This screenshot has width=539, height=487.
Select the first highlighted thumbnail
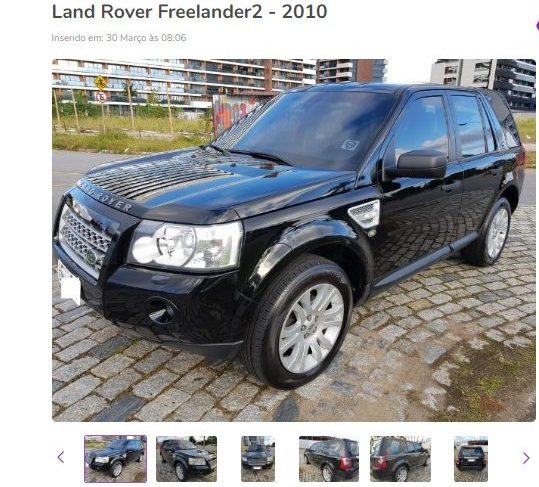(x=116, y=459)
